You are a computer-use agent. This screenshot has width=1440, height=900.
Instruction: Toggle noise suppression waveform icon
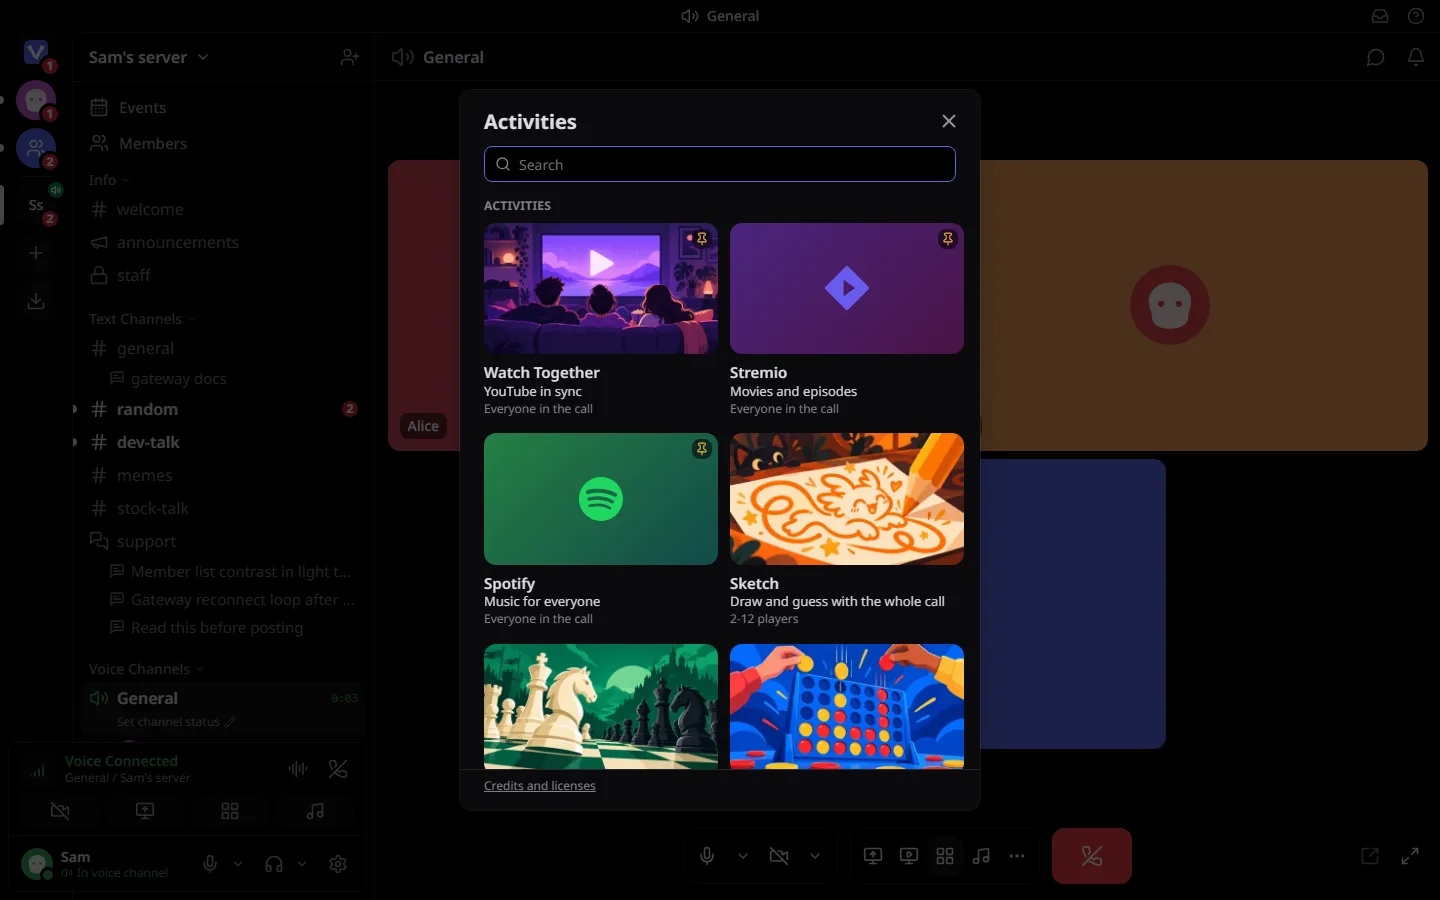[298, 769]
